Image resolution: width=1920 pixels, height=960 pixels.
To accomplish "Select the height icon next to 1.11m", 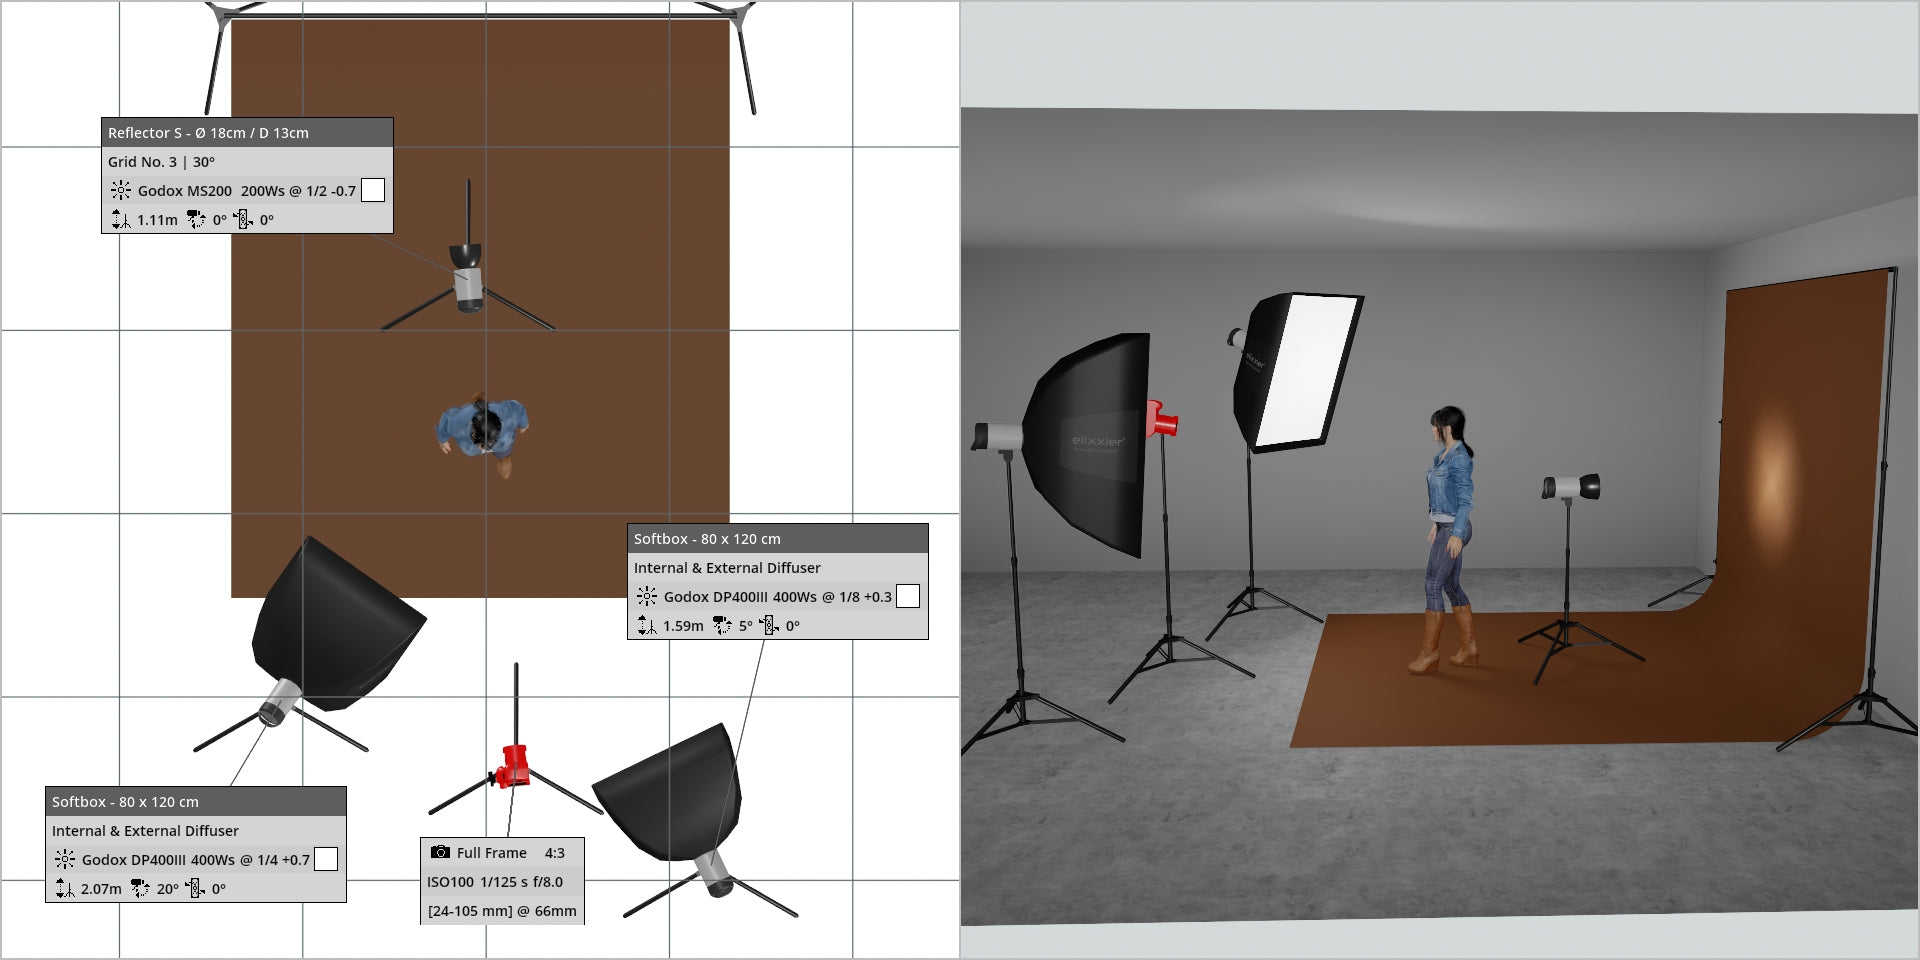I will [120, 219].
